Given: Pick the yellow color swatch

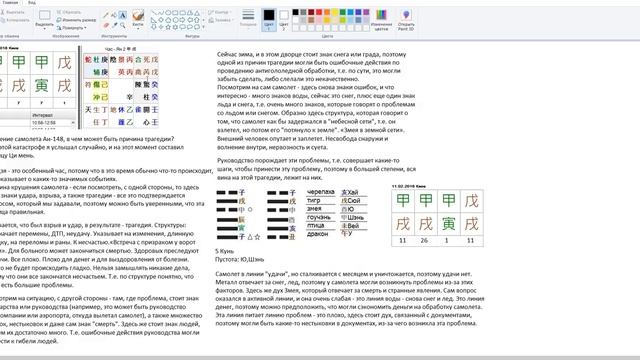Looking at the screenshot, I should pyautogui.click(x=335, y=12).
